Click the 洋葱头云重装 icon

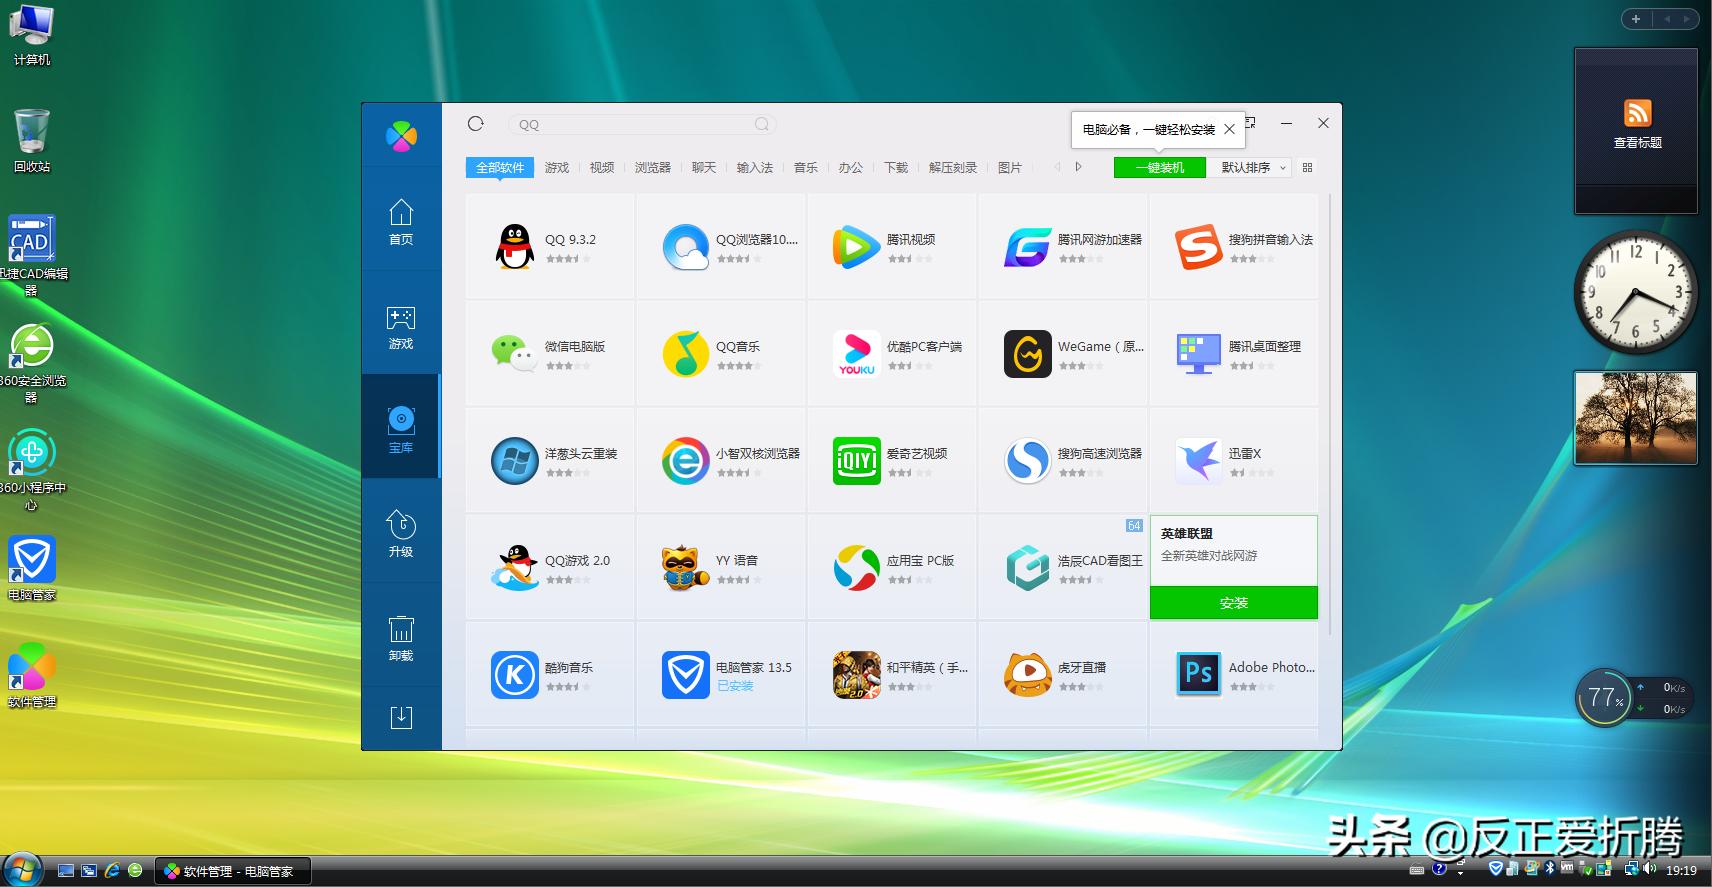(515, 461)
